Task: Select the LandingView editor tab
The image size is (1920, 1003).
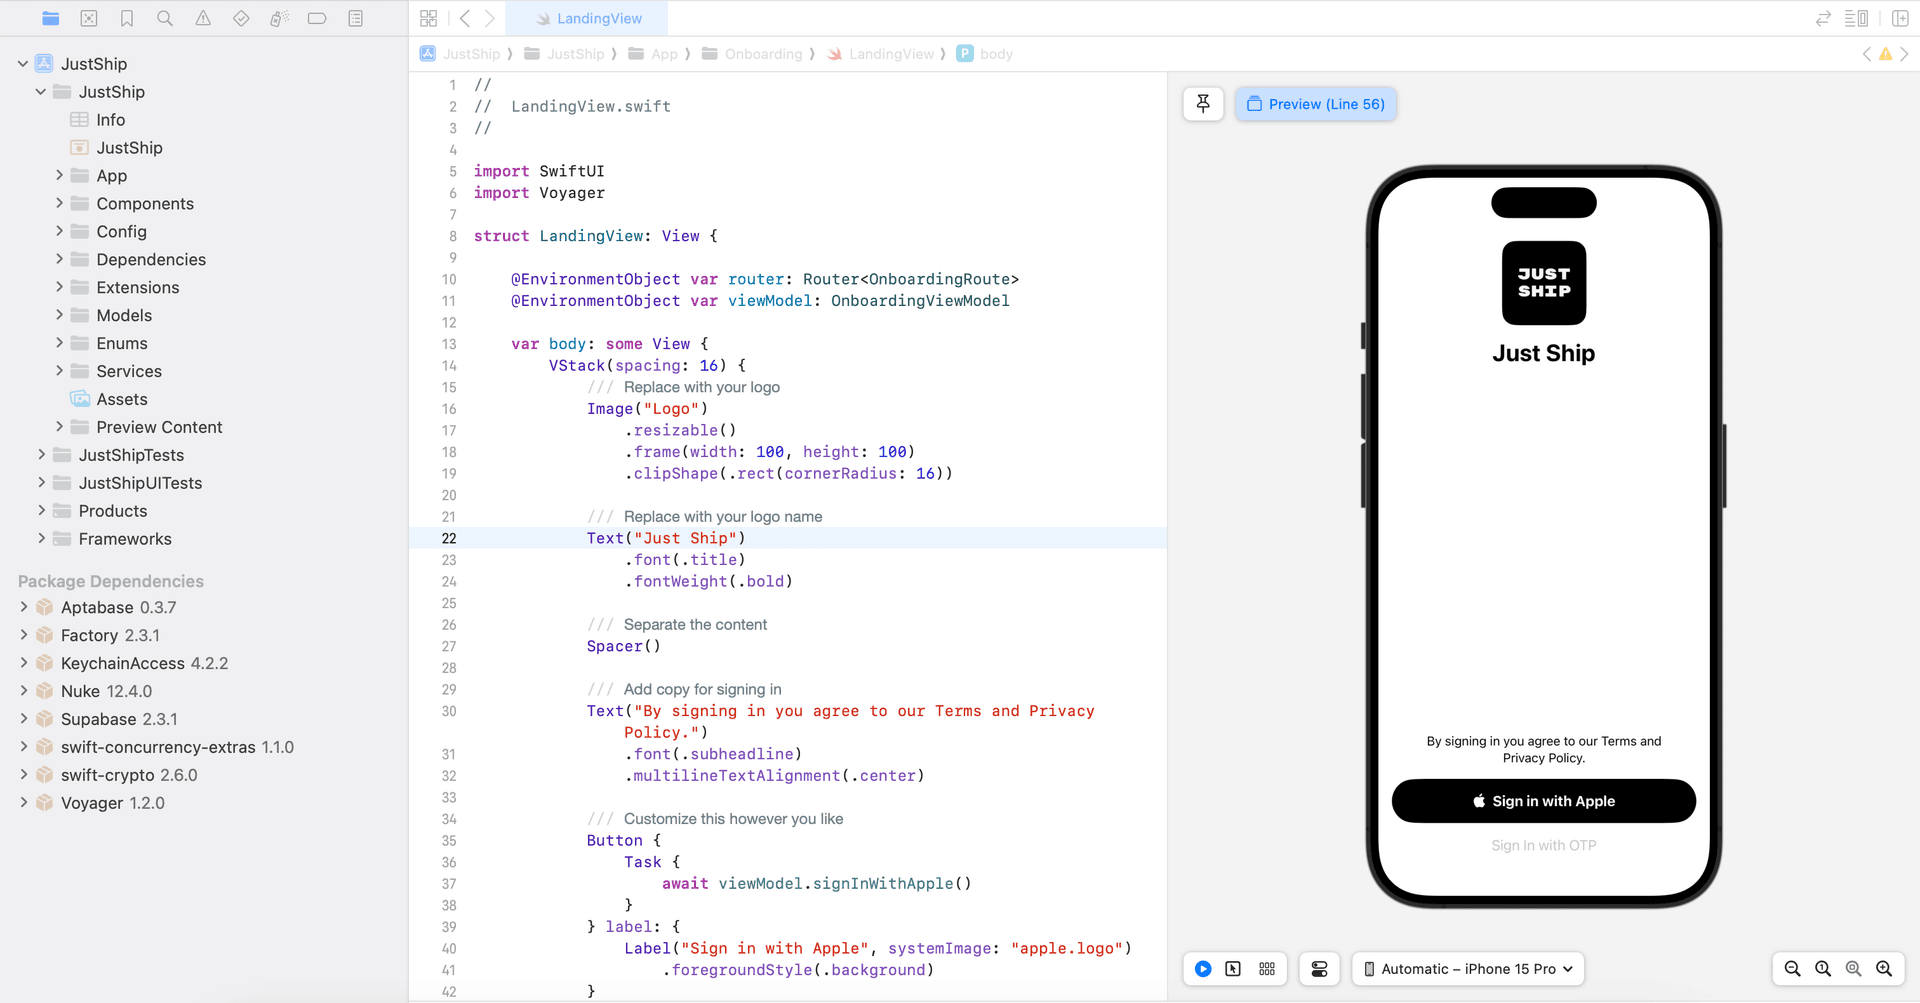Action: (x=587, y=18)
